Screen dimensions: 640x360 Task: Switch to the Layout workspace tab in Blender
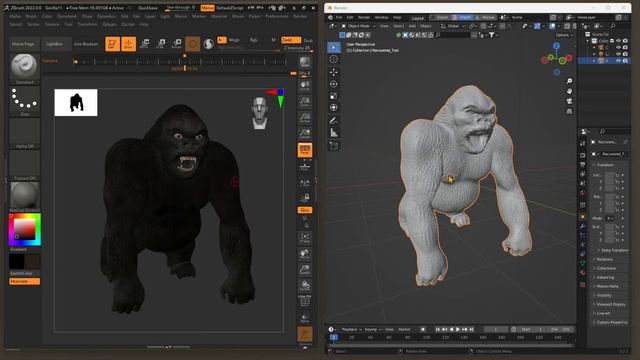[418, 18]
